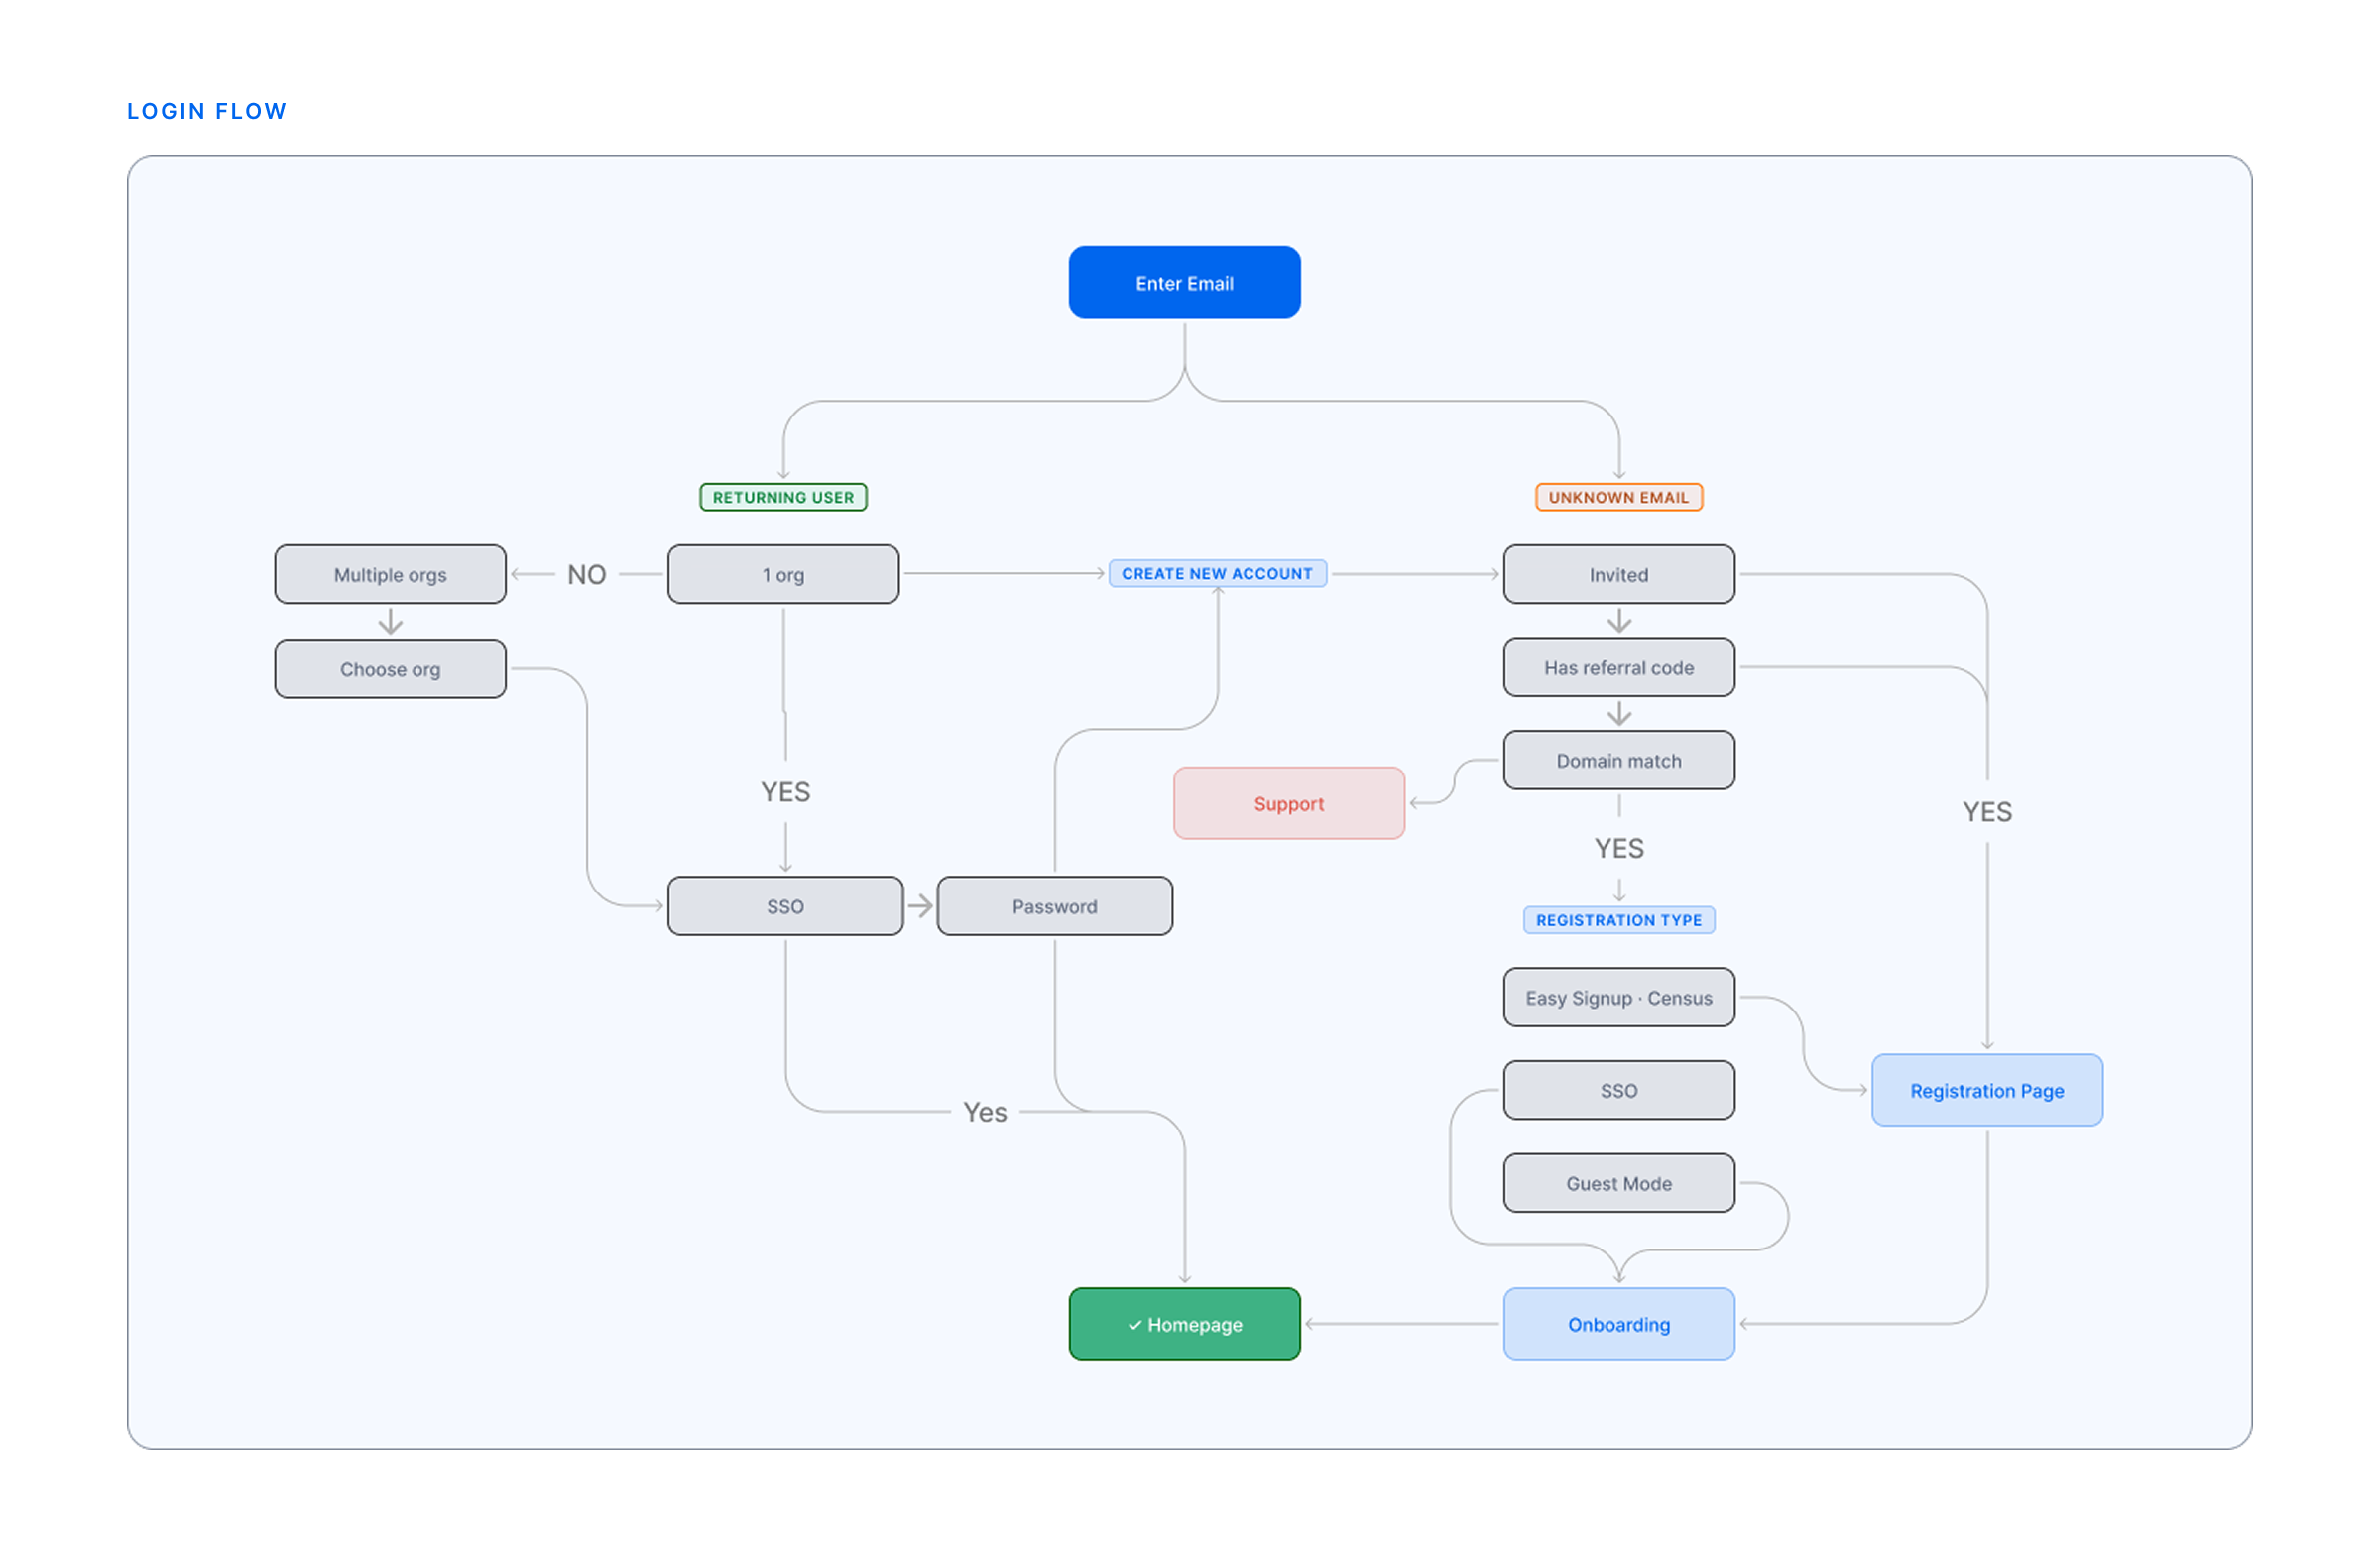The image size is (2380, 1547).
Task: Click the checkmark icon on Homepage
Action: (1135, 1325)
